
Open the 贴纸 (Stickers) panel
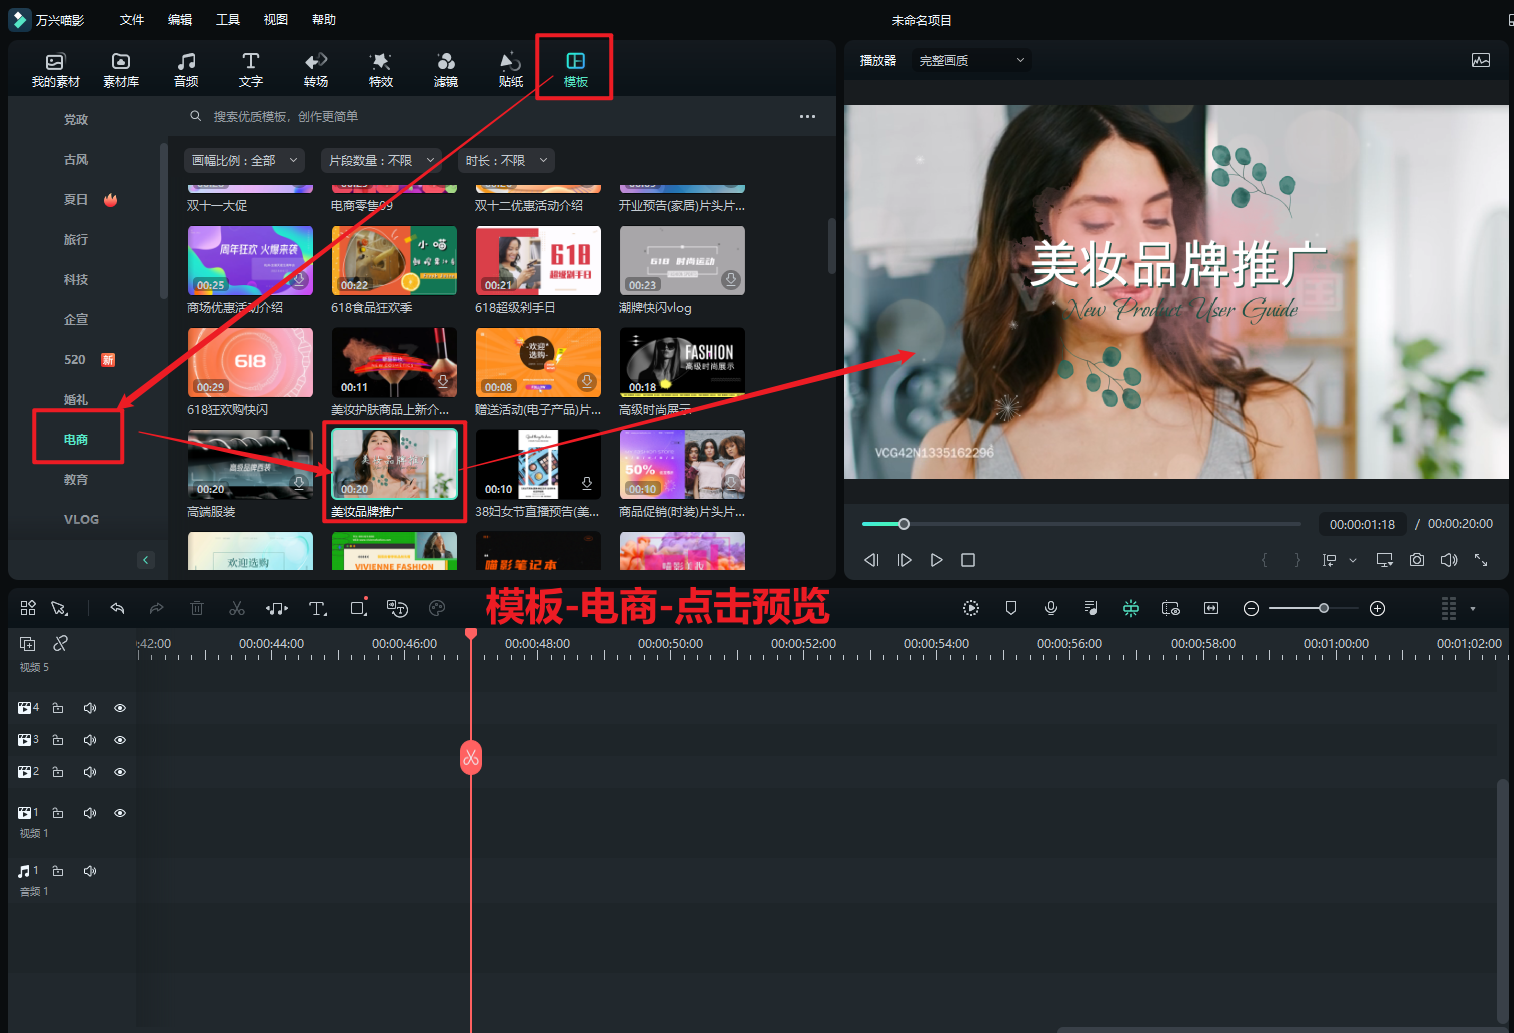510,68
